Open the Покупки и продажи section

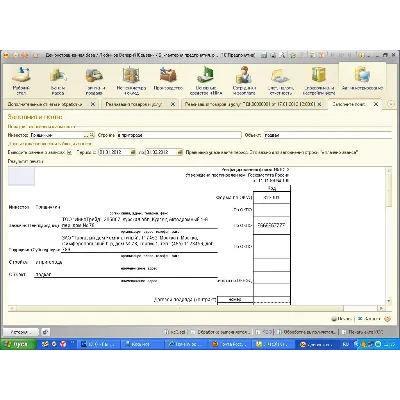pos(94,80)
